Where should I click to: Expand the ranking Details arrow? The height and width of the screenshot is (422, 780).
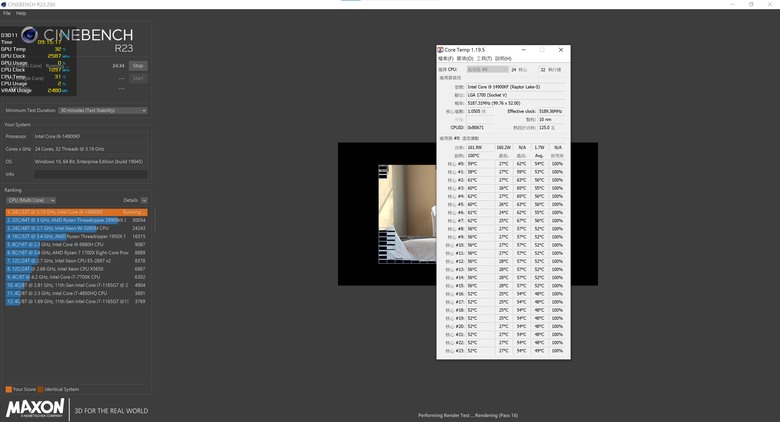tap(144, 200)
